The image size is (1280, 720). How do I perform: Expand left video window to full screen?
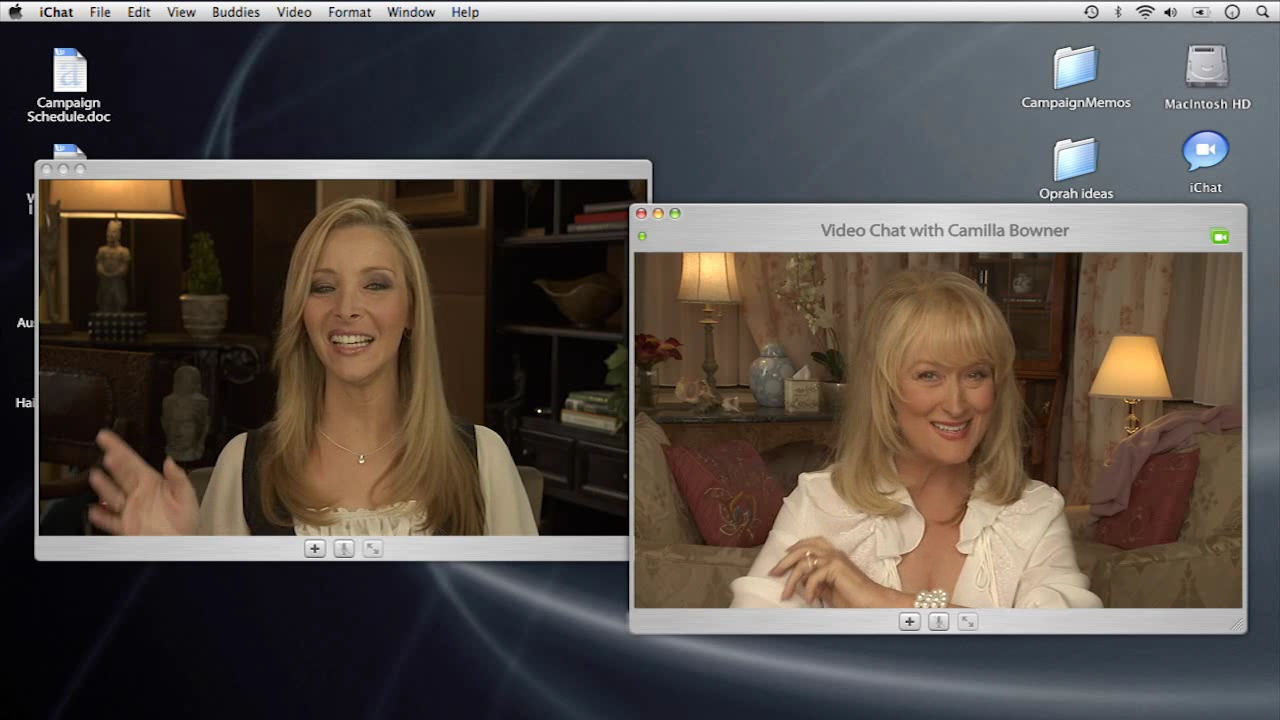point(373,548)
